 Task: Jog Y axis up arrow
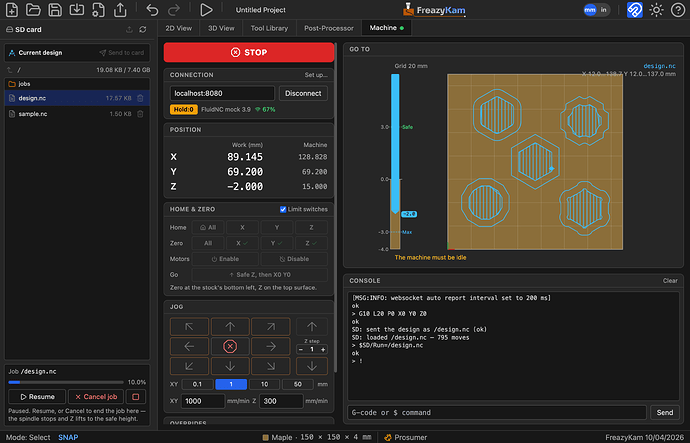(x=230, y=327)
